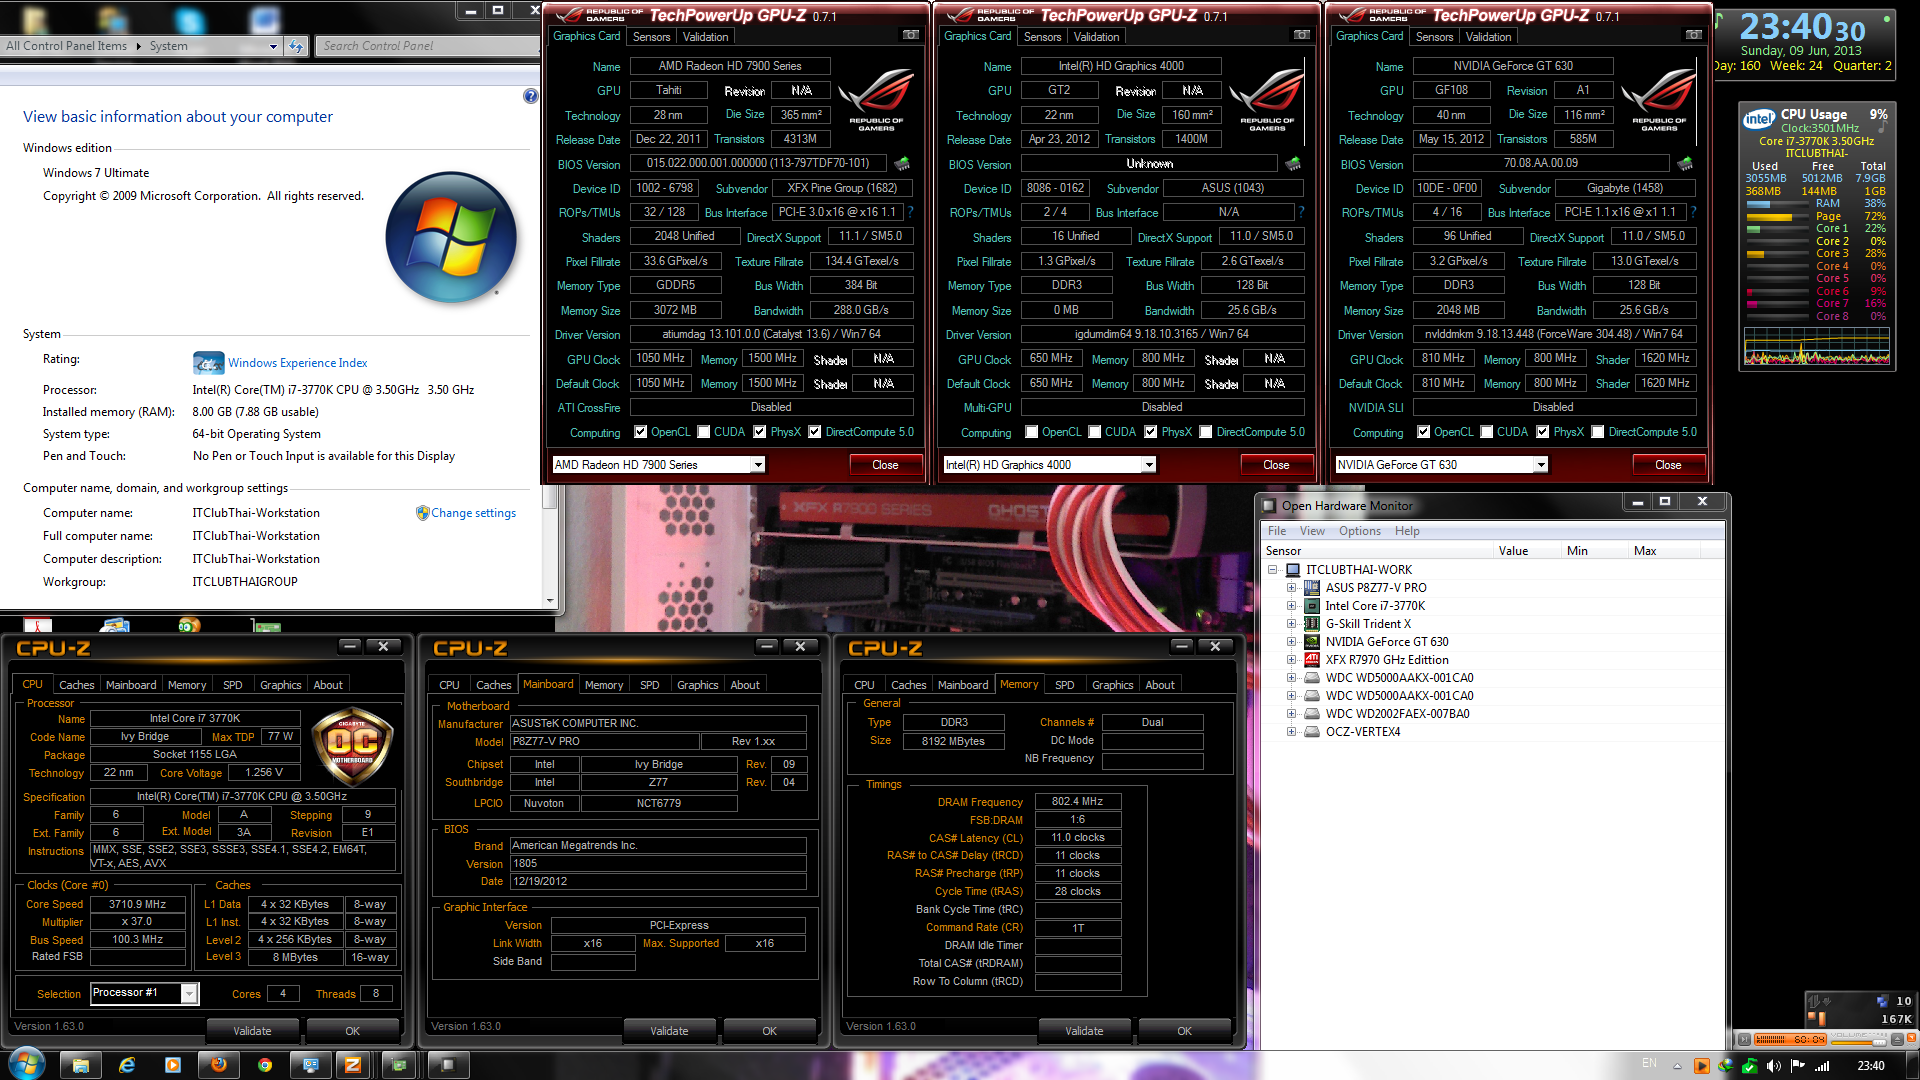Click the Windows Start orb
Image resolution: width=1920 pixels, height=1080 pixels.
point(27,1064)
